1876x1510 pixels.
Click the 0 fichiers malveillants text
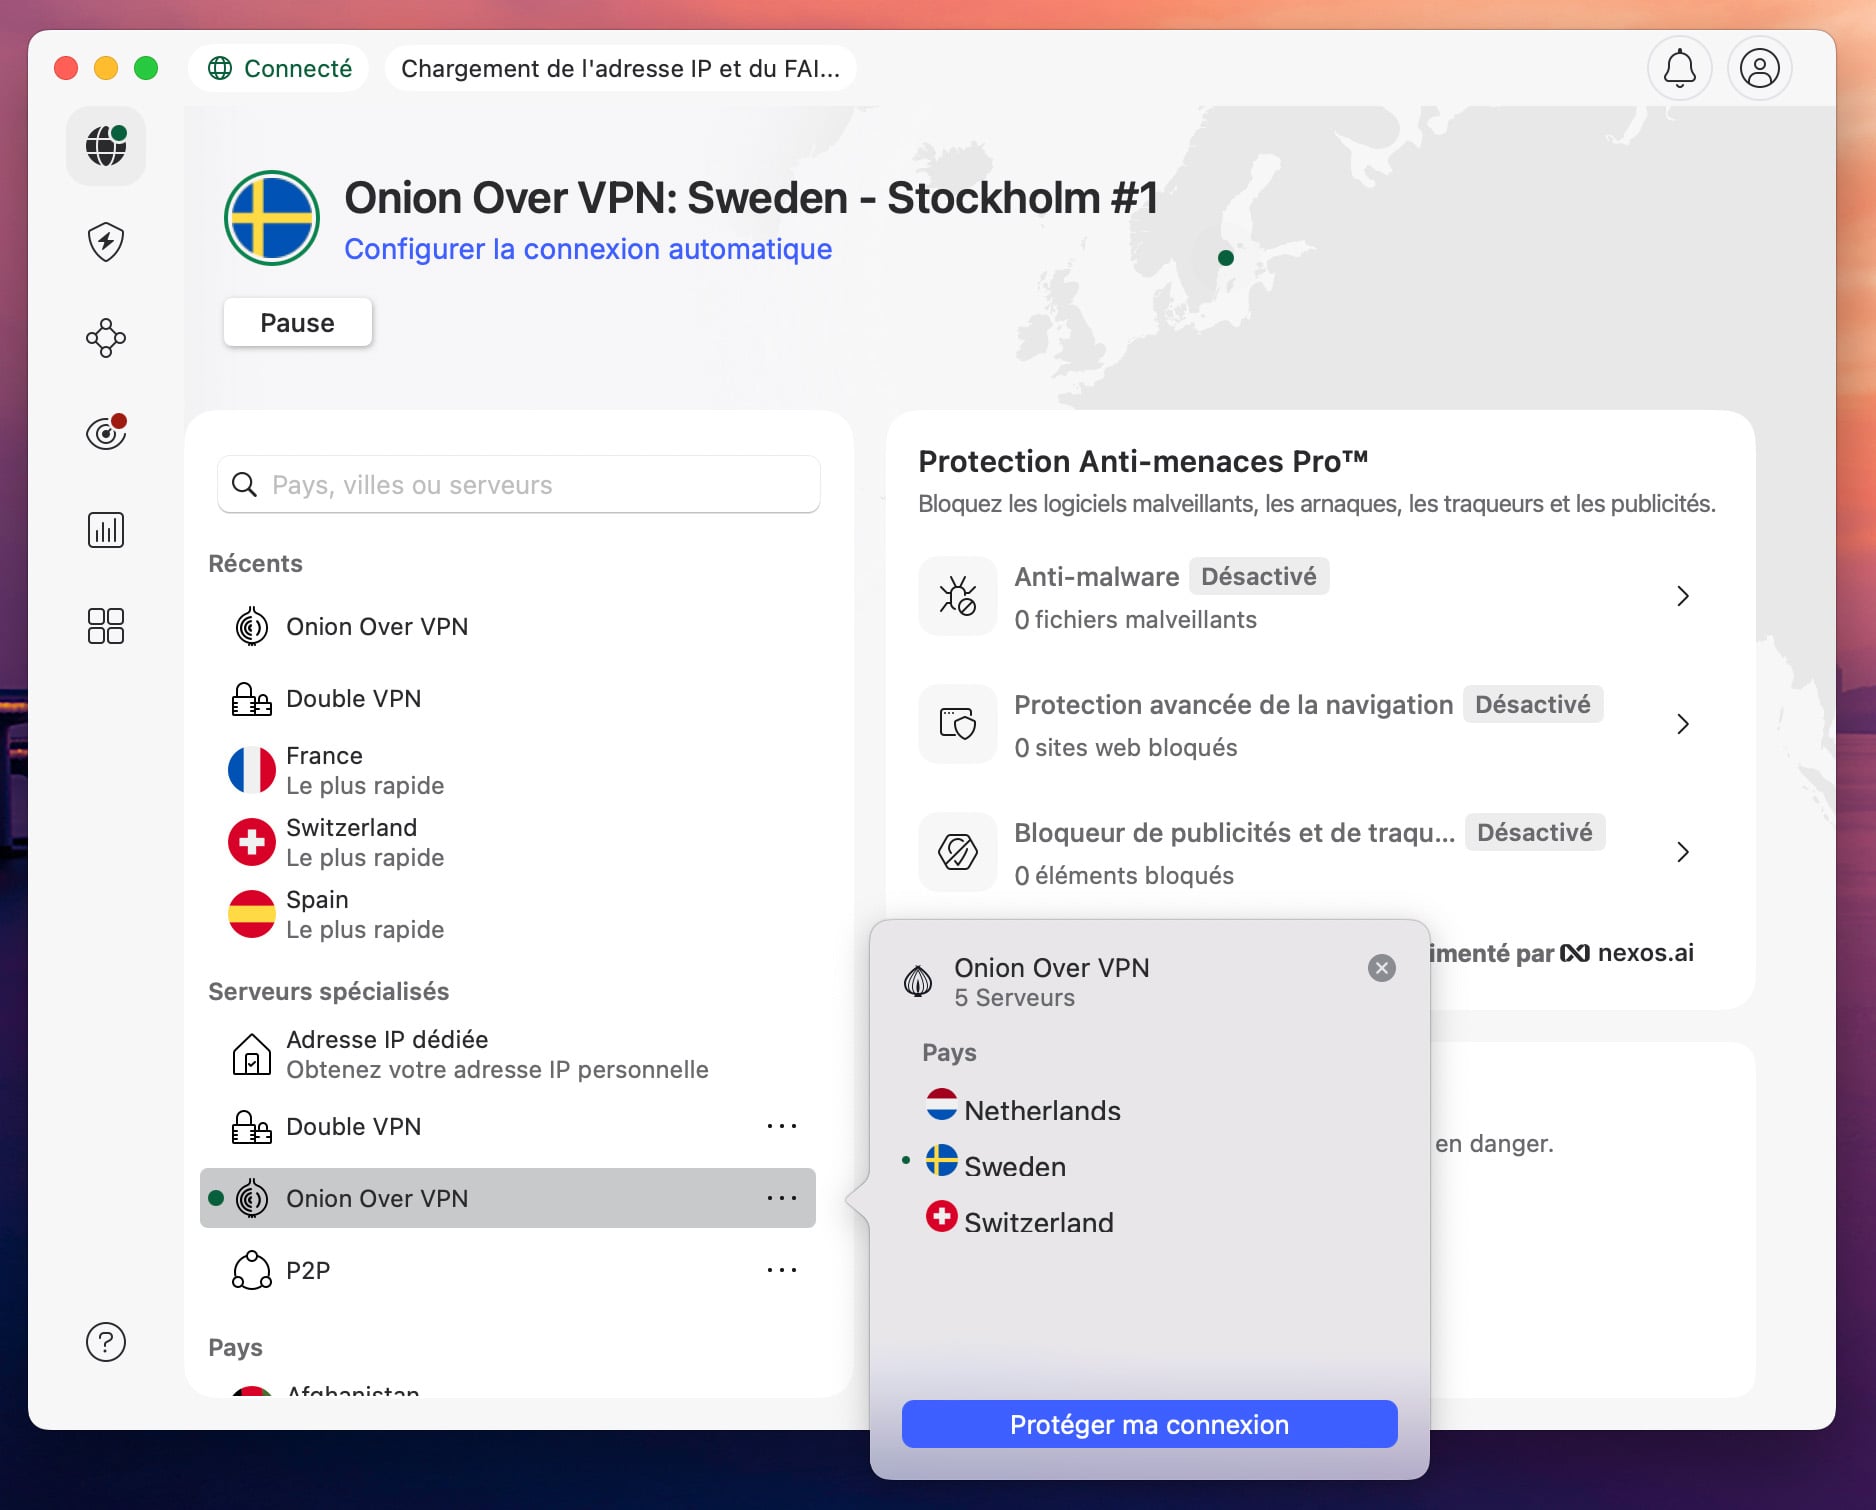(1135, 620)
